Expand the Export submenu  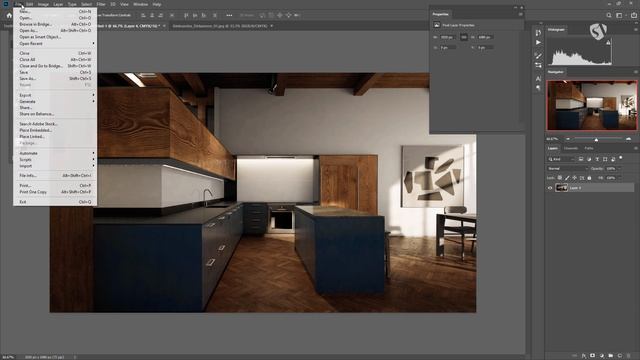tap(56, 95)
